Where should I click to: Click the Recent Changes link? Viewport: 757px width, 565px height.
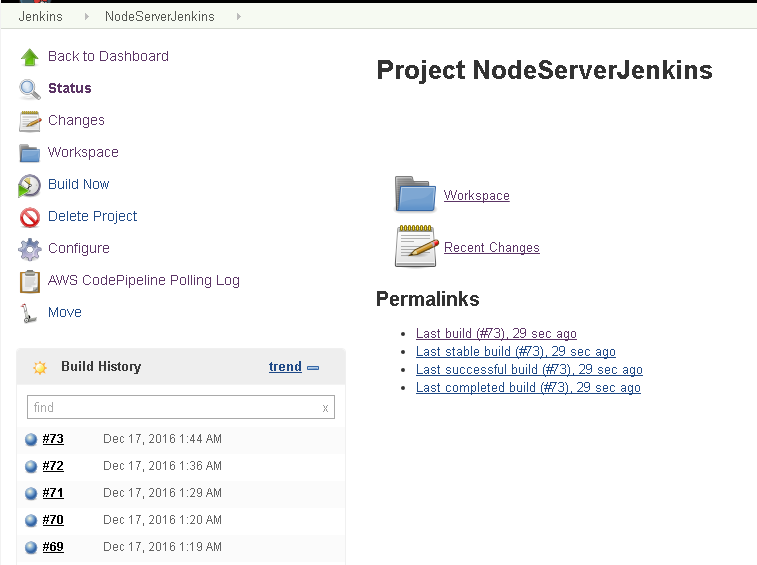click(491, 248)
